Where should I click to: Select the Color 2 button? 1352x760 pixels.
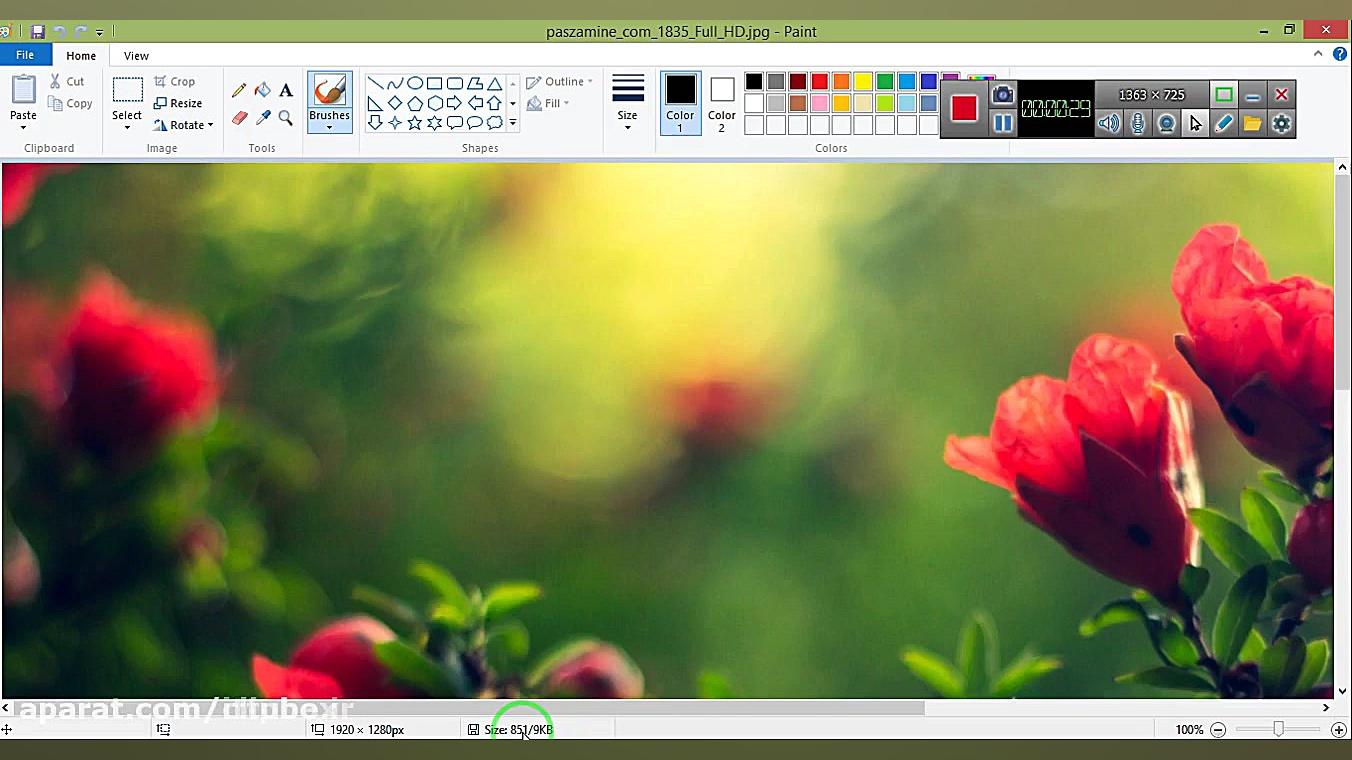tap(722, 102)
